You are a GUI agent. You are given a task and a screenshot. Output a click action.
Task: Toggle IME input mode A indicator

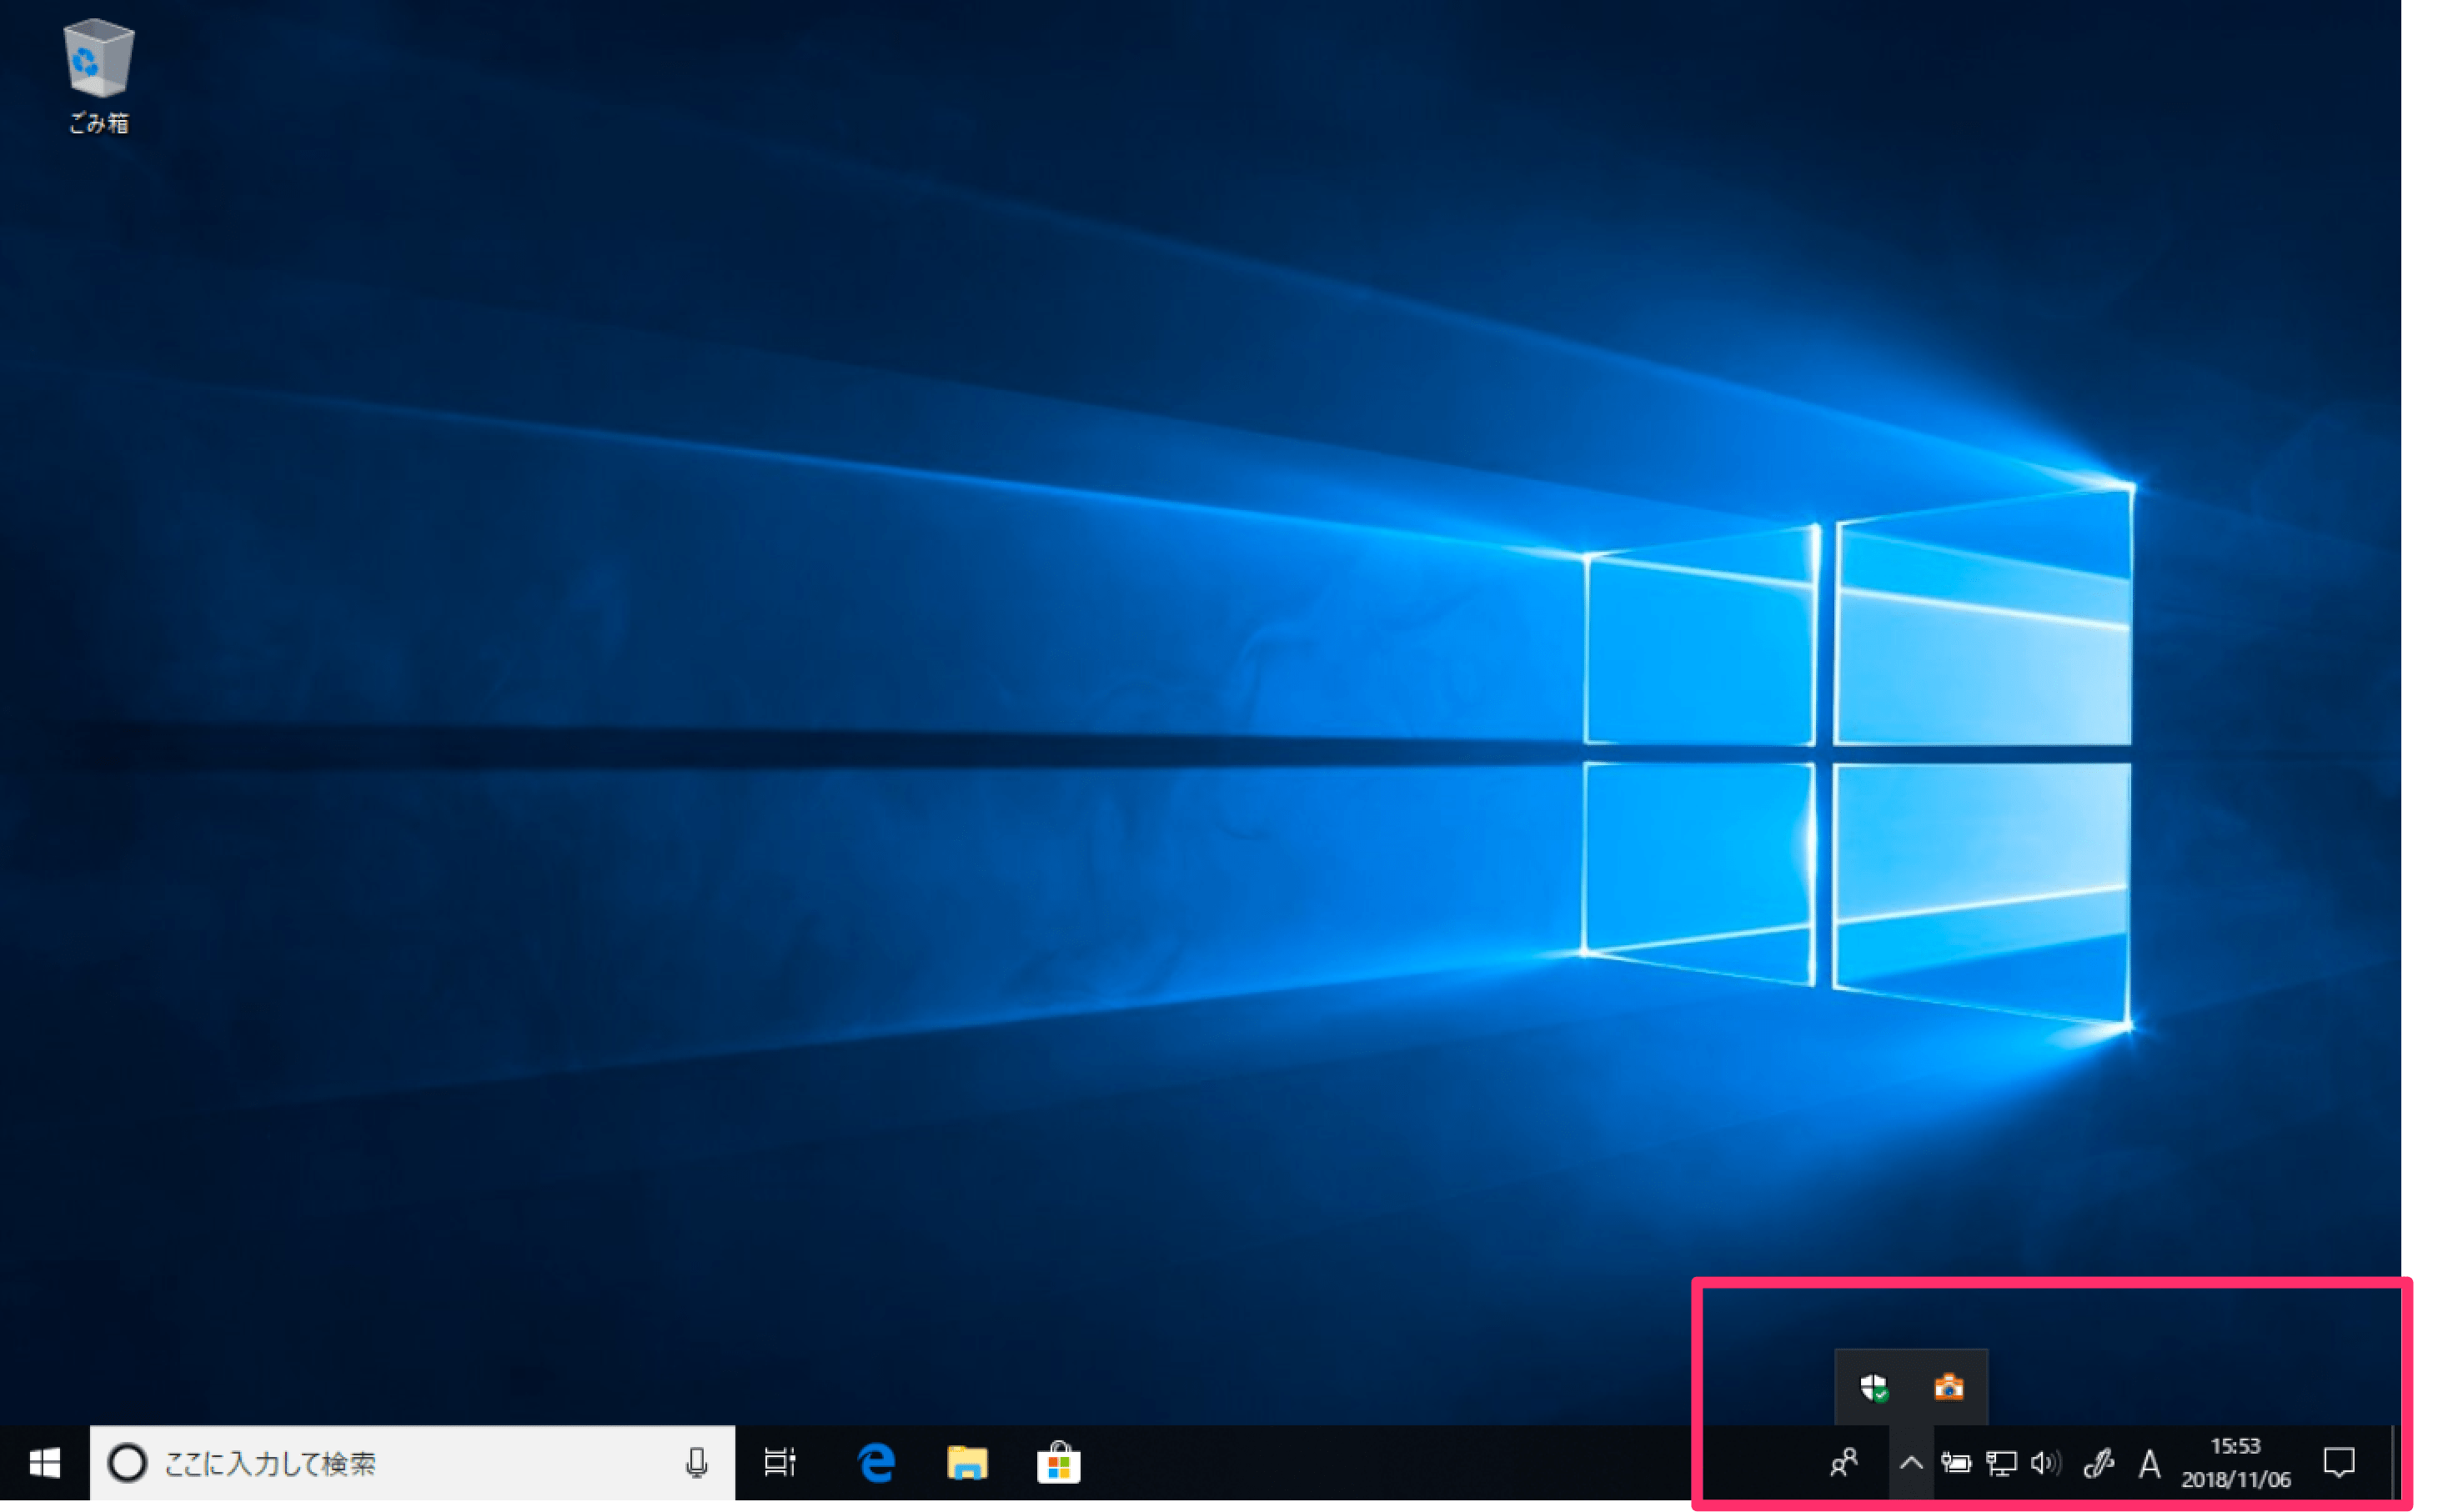[x=2149, y=1465]
